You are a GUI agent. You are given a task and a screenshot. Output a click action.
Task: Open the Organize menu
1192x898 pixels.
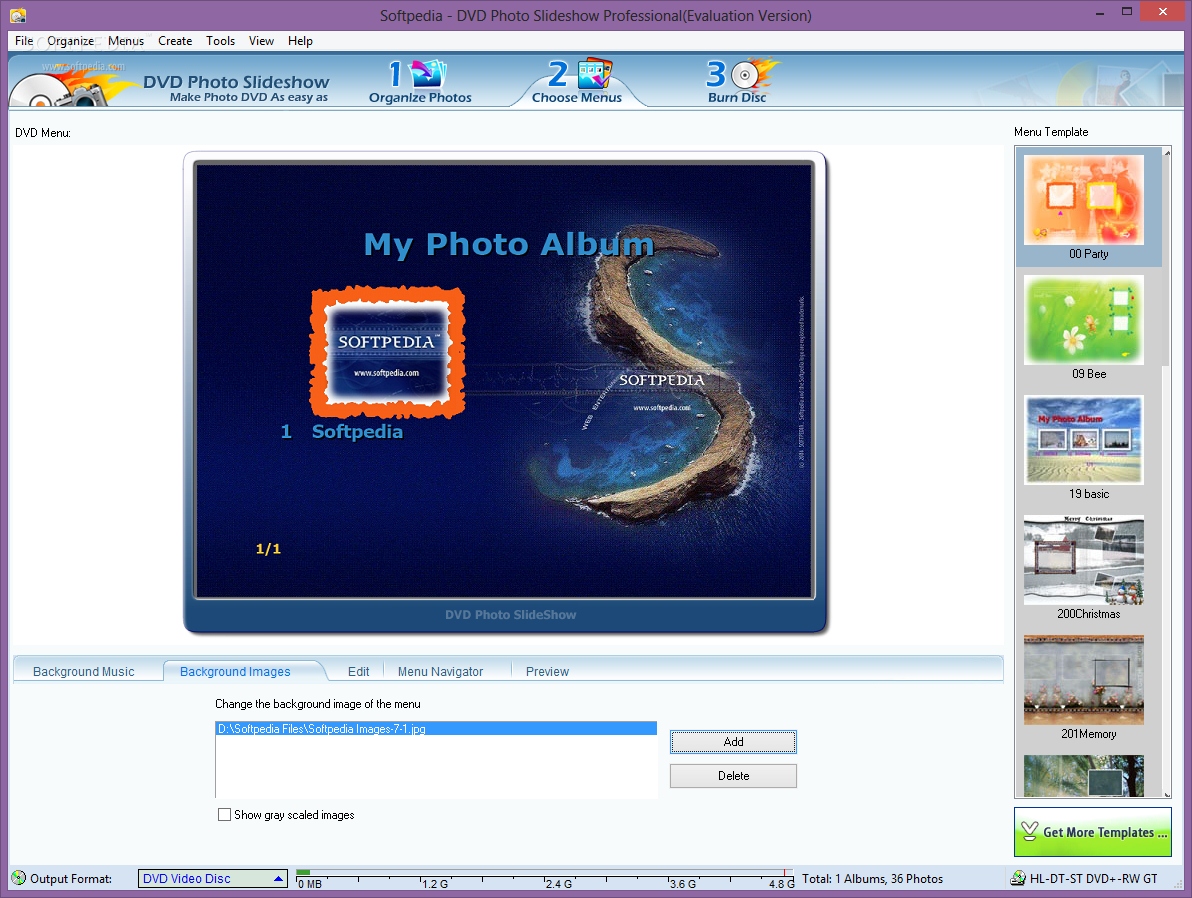pyautogui.click(x=71, y=41)
